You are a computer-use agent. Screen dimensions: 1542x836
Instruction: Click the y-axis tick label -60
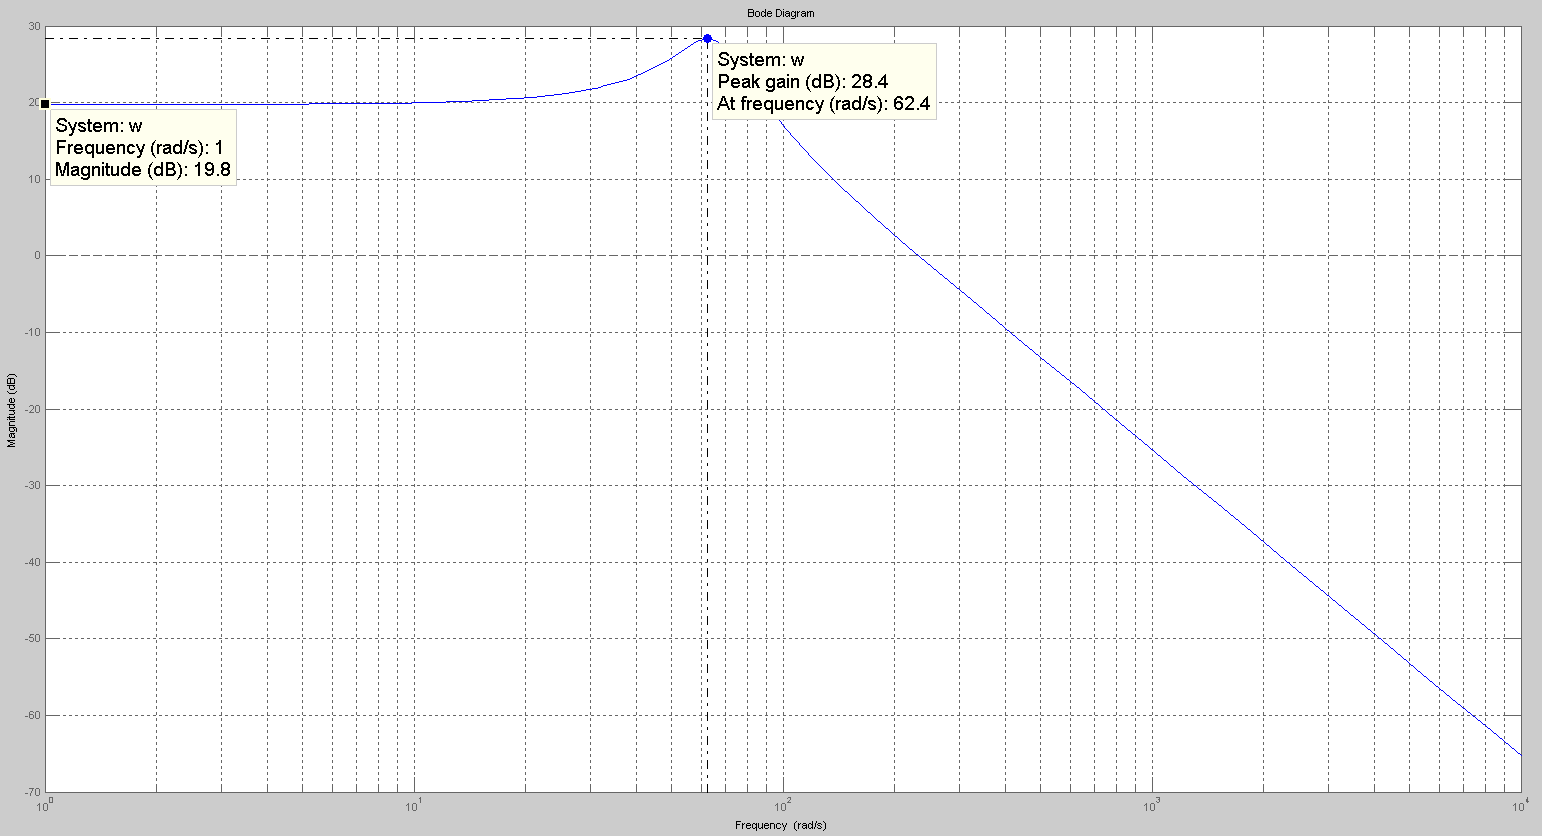32,716
